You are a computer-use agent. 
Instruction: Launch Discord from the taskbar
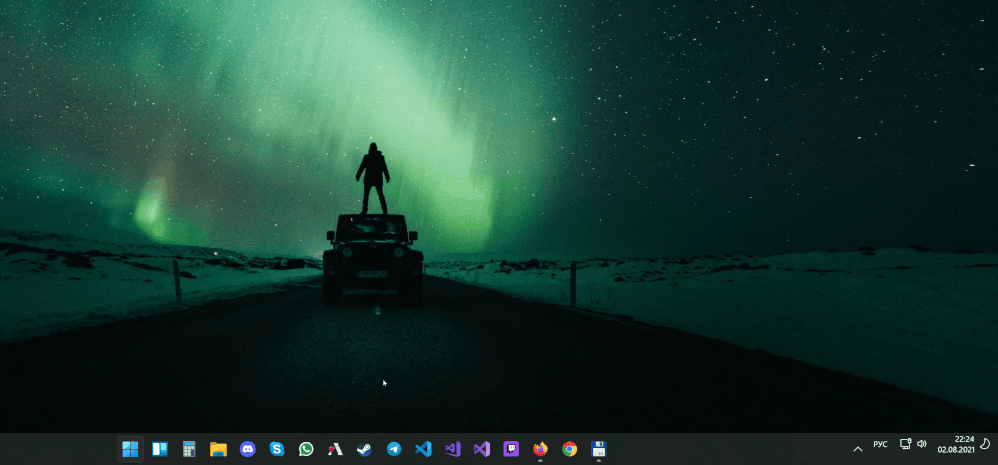coord(248,449)
